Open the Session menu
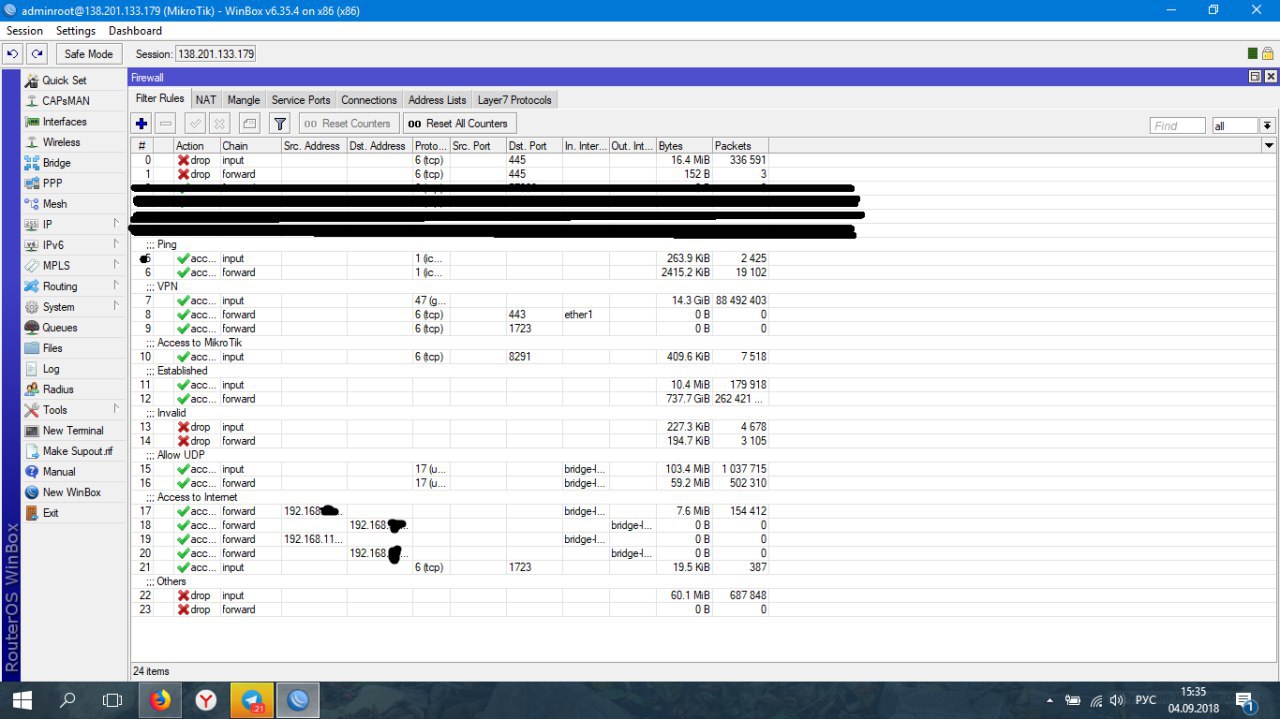 tap(25, 31)
